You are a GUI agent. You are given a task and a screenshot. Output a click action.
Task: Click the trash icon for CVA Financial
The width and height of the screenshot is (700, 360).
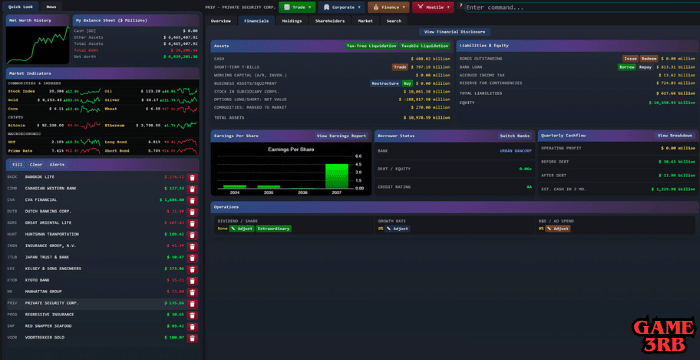point(192,201)
